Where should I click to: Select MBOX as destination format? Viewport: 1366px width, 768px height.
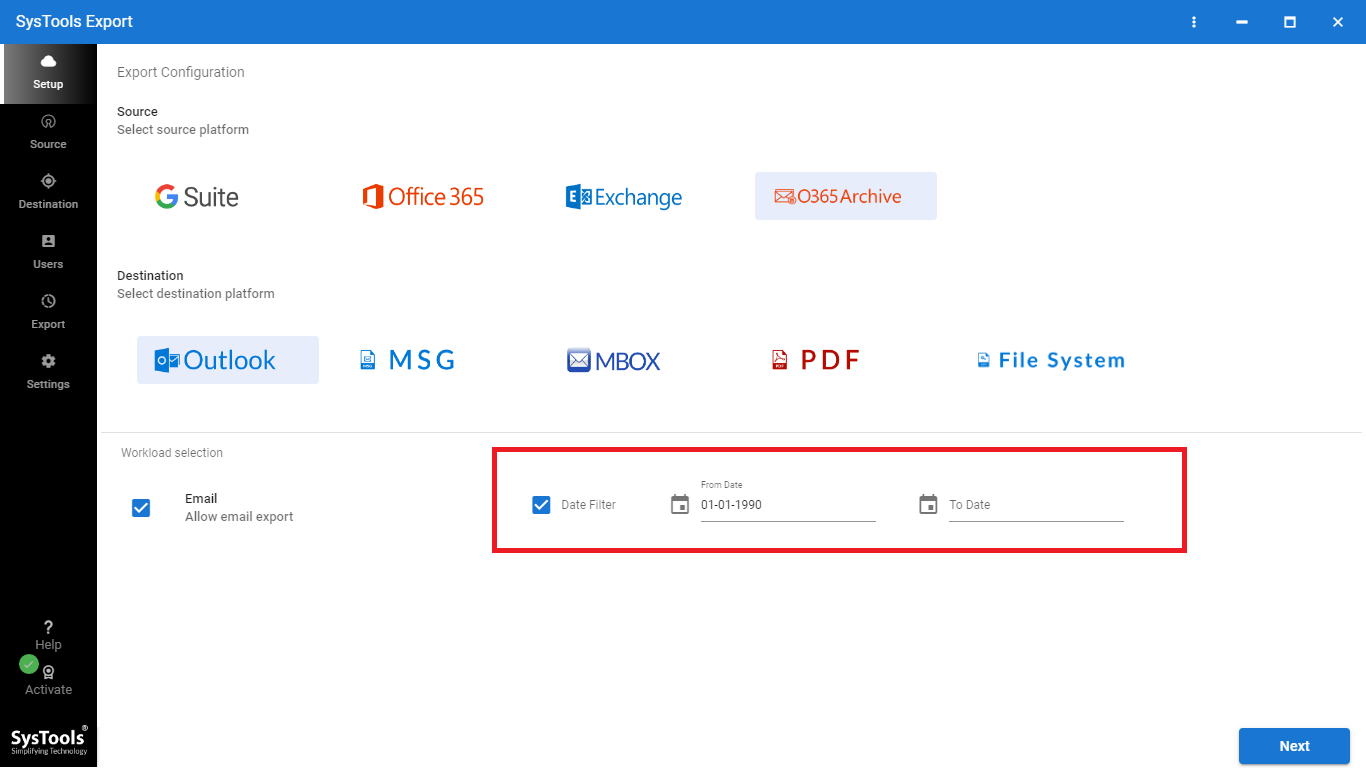point(614,361)
